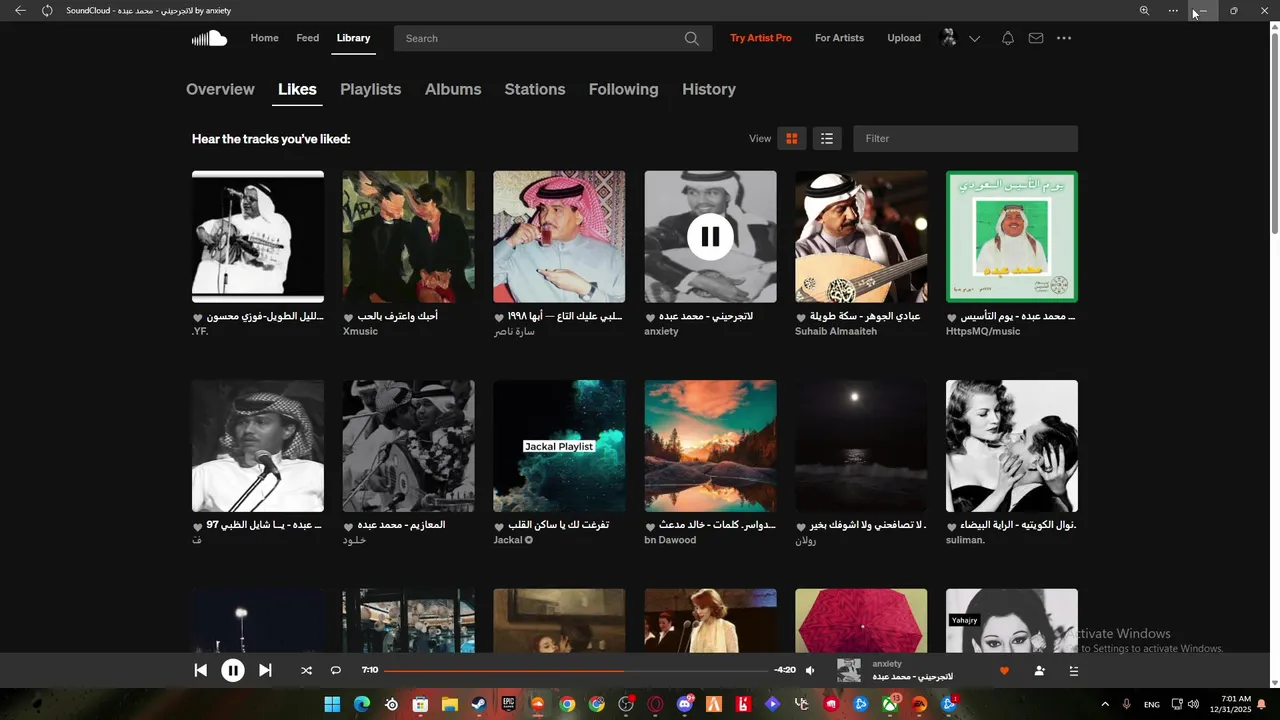
Task: Seek on the track progress bar
Action: 575,671
